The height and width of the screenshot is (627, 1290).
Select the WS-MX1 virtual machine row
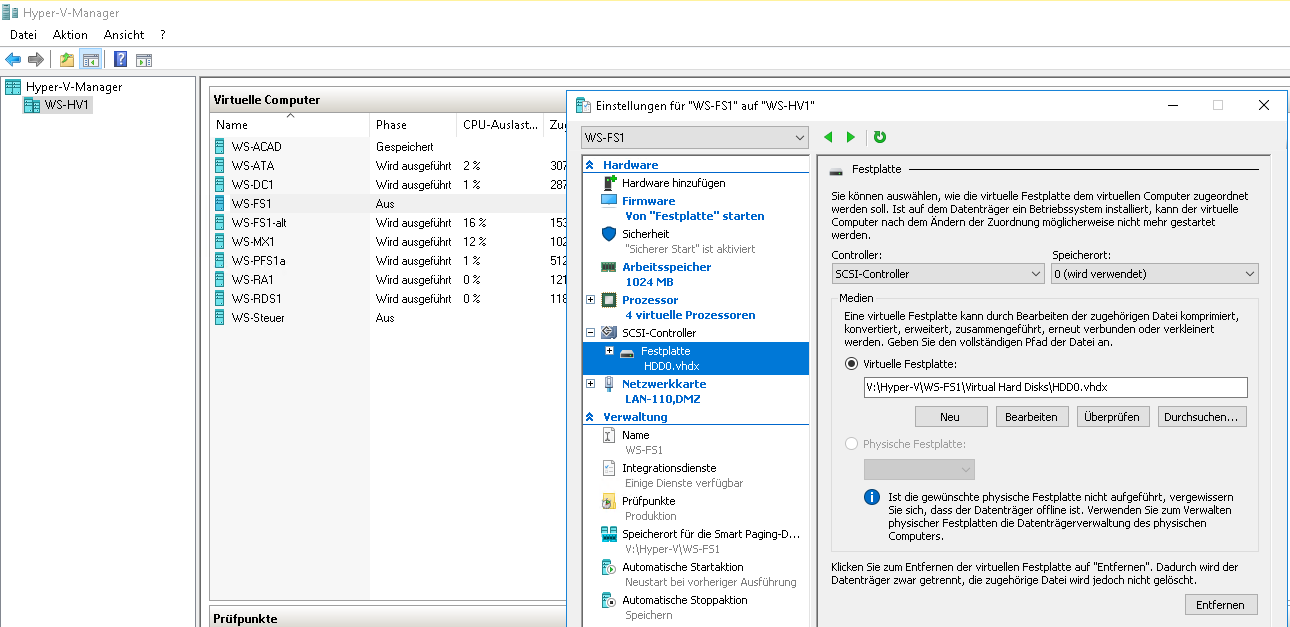(x=388, y=242)
